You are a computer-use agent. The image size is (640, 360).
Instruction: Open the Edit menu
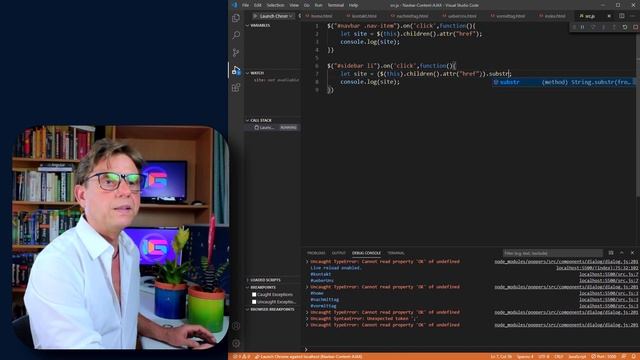click(258, 5)
